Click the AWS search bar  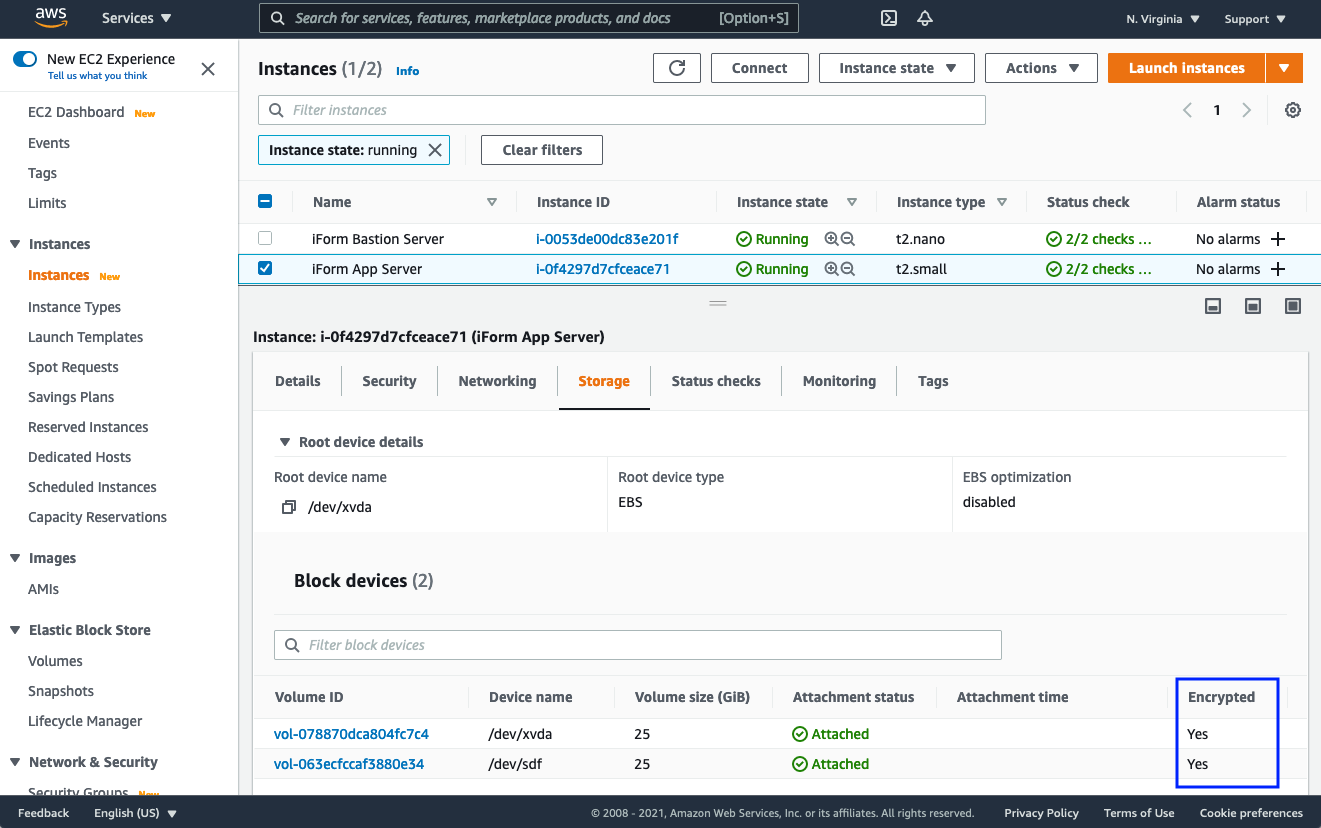point(529,18)
